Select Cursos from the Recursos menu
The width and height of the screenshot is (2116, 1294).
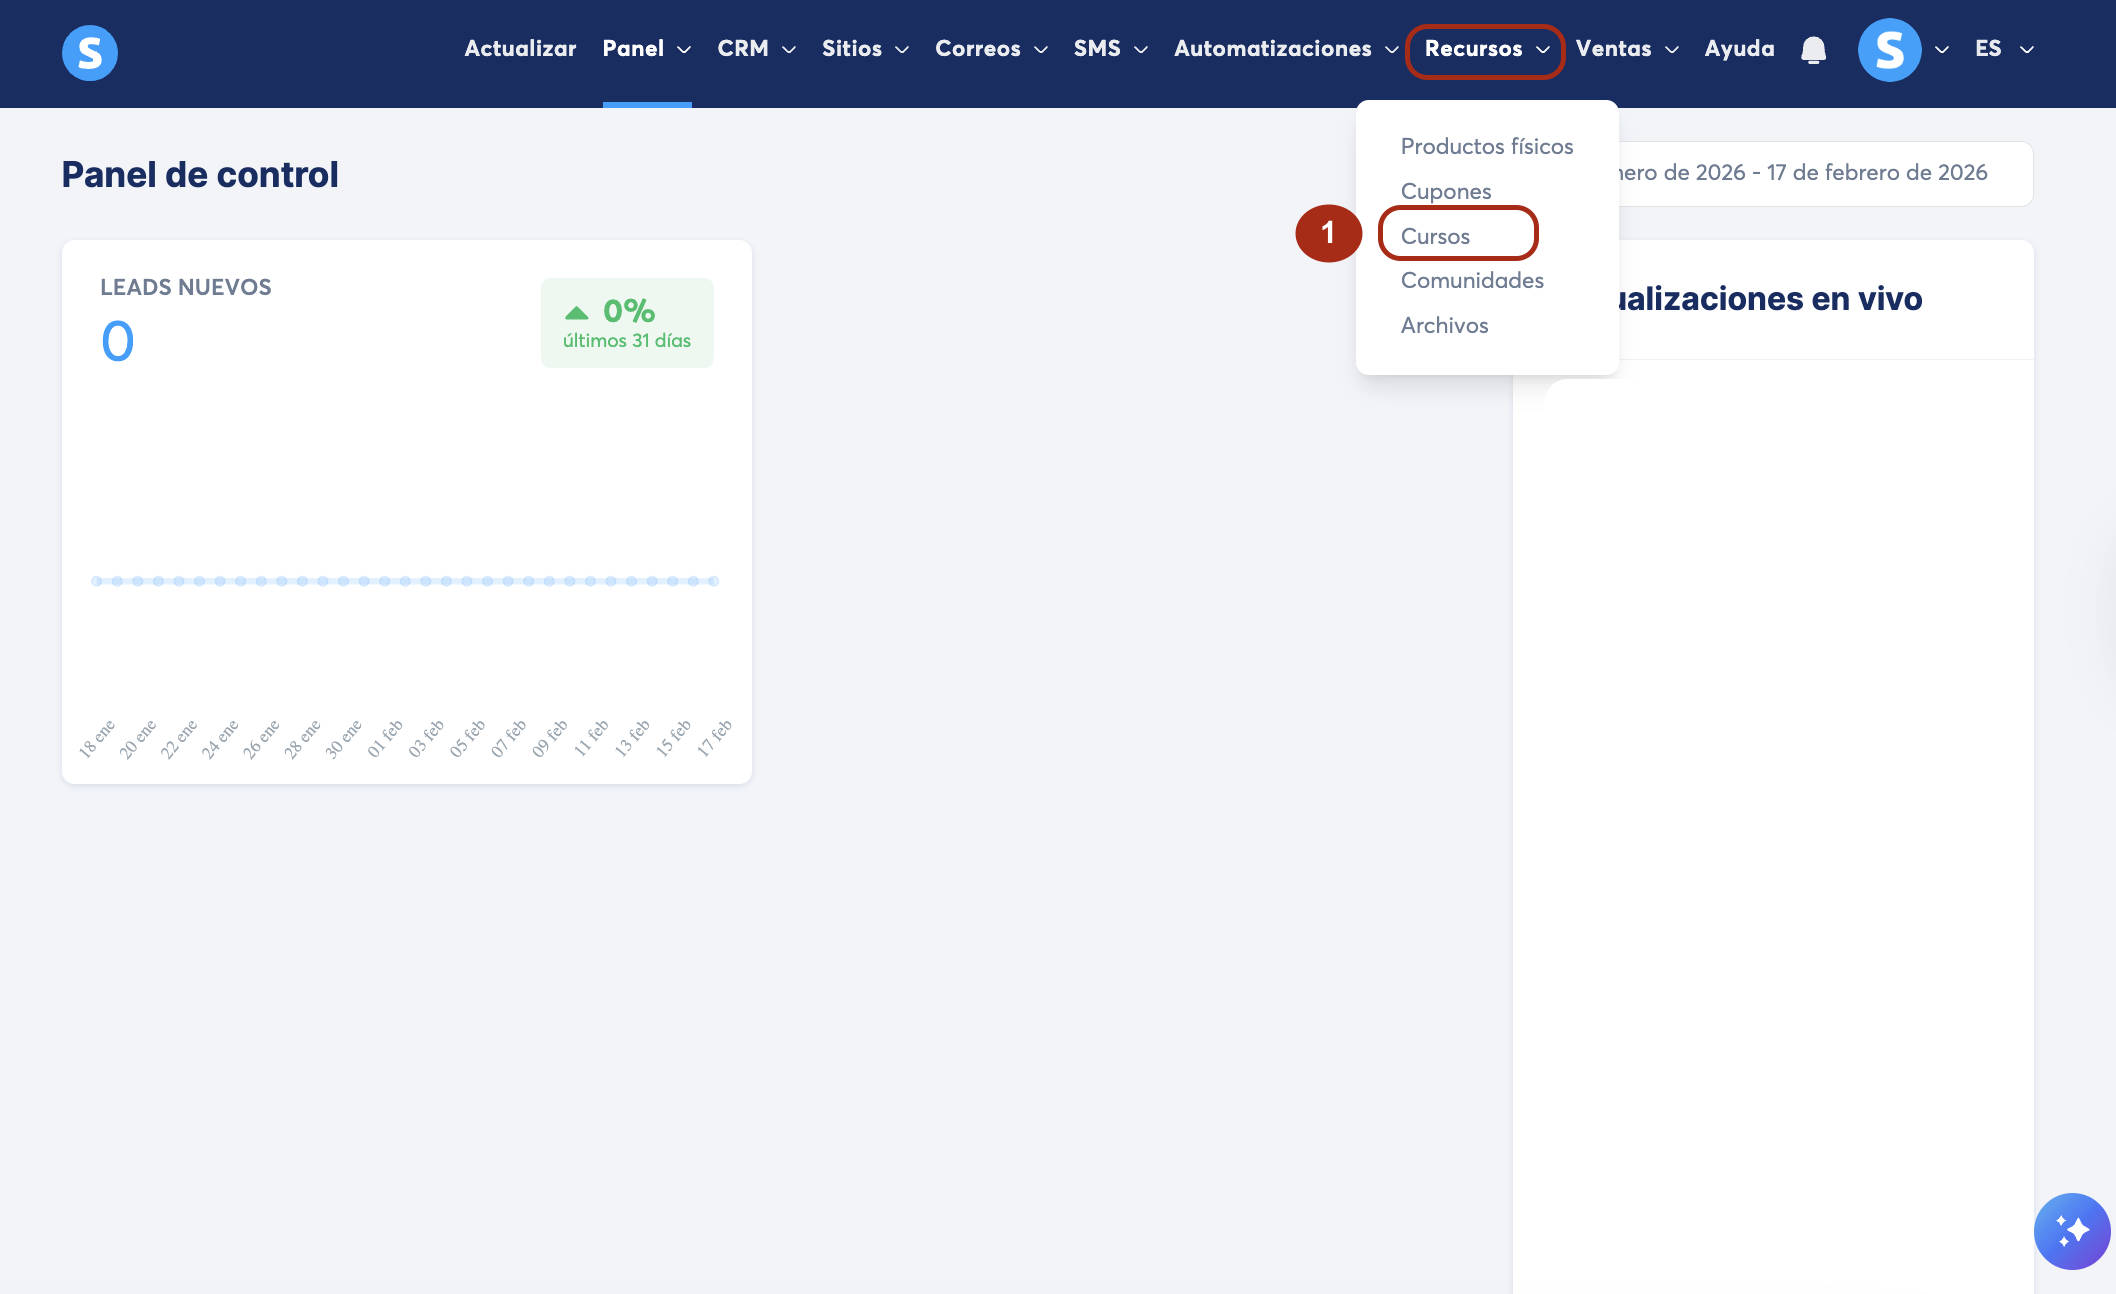tap(1435, 236)
